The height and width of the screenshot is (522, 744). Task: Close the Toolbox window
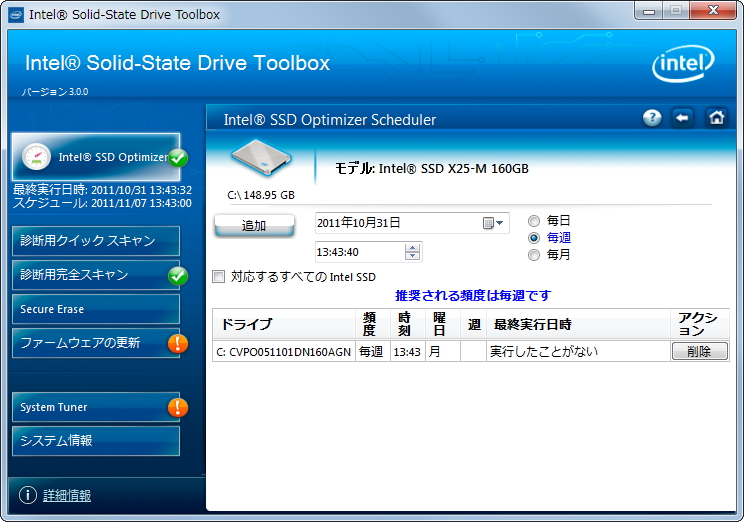pos(713,10)
